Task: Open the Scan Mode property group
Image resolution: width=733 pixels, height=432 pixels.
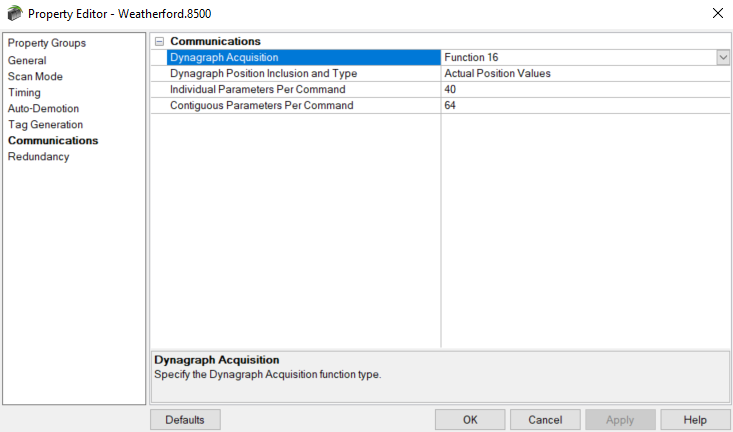Action: pyautogui.click(x=35, y=76)
